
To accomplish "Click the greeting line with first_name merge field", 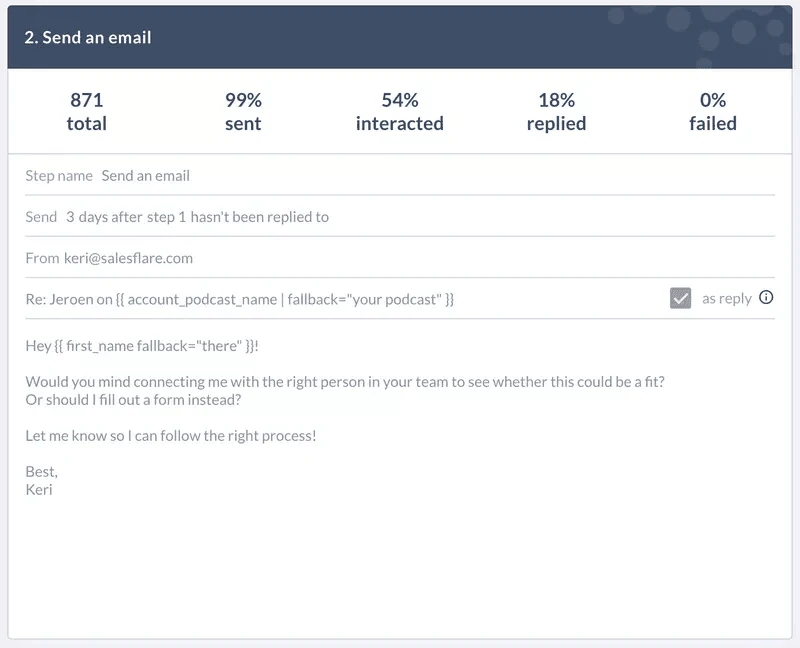I will pyautogui.click(x=142, y=346).
